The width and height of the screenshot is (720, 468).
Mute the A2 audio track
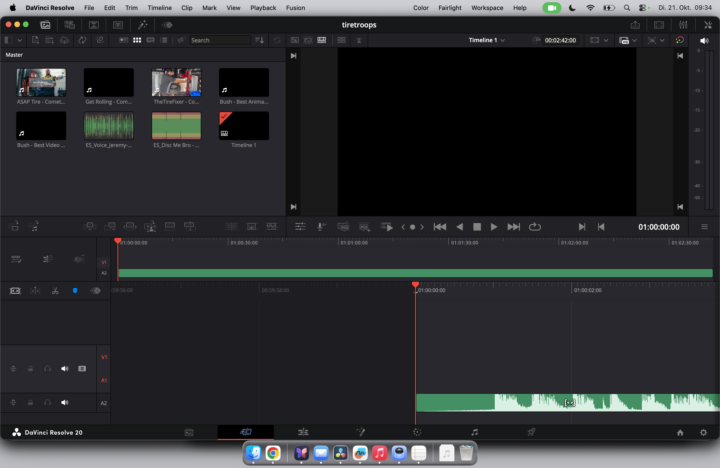65,403
